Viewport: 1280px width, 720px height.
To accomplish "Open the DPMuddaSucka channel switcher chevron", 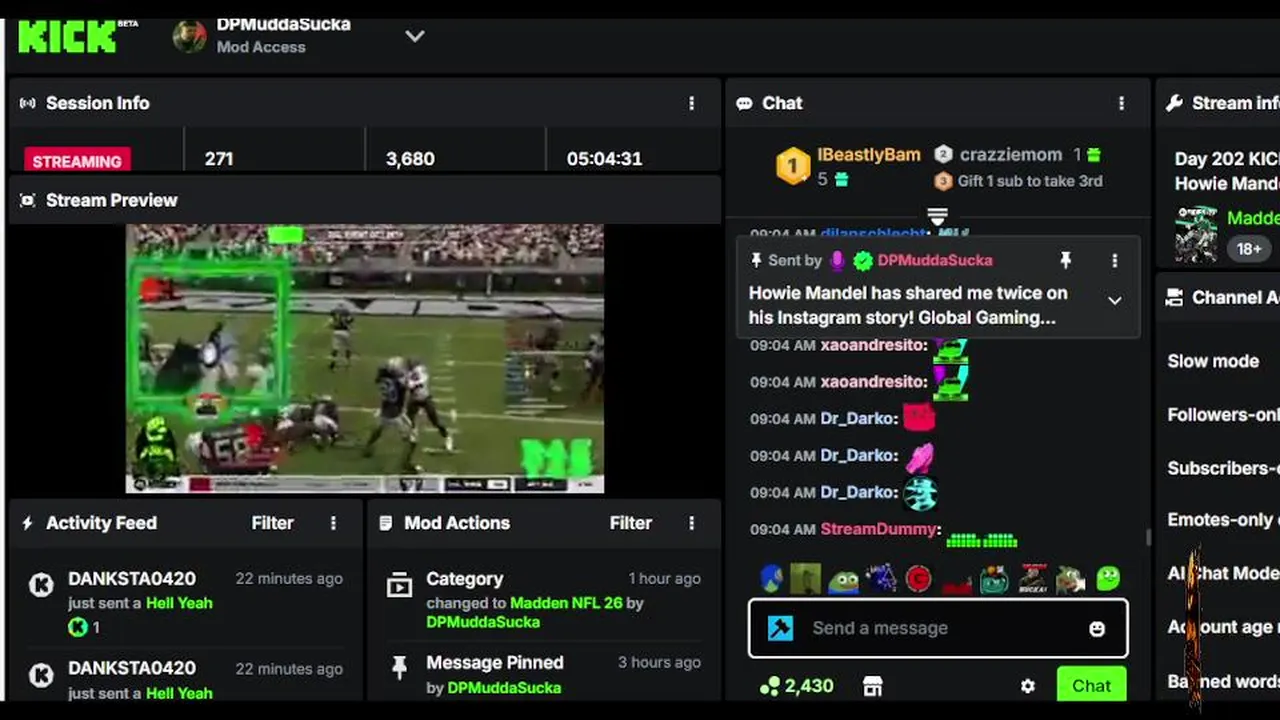I will pyautogui.click(x=414, y=36).
